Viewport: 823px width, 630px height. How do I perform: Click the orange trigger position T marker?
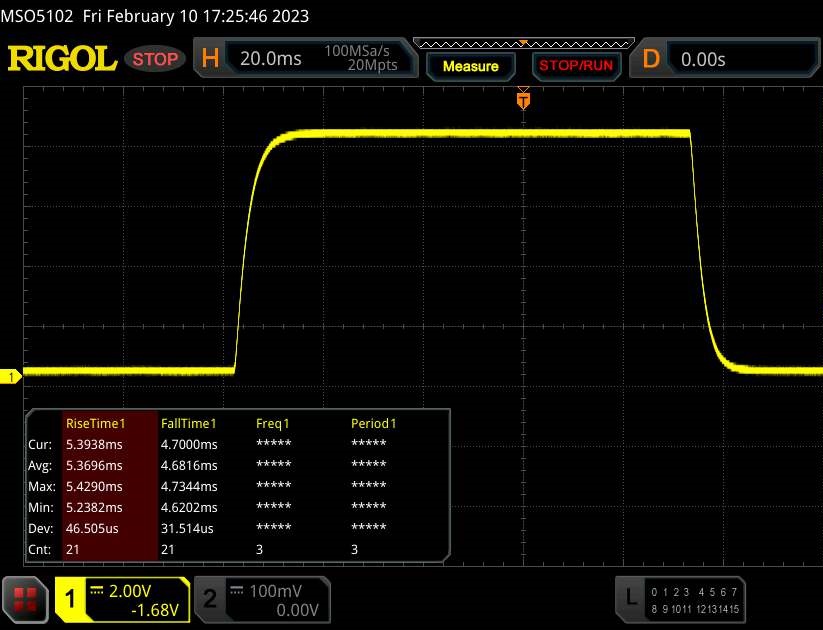[x=522, y=100]
